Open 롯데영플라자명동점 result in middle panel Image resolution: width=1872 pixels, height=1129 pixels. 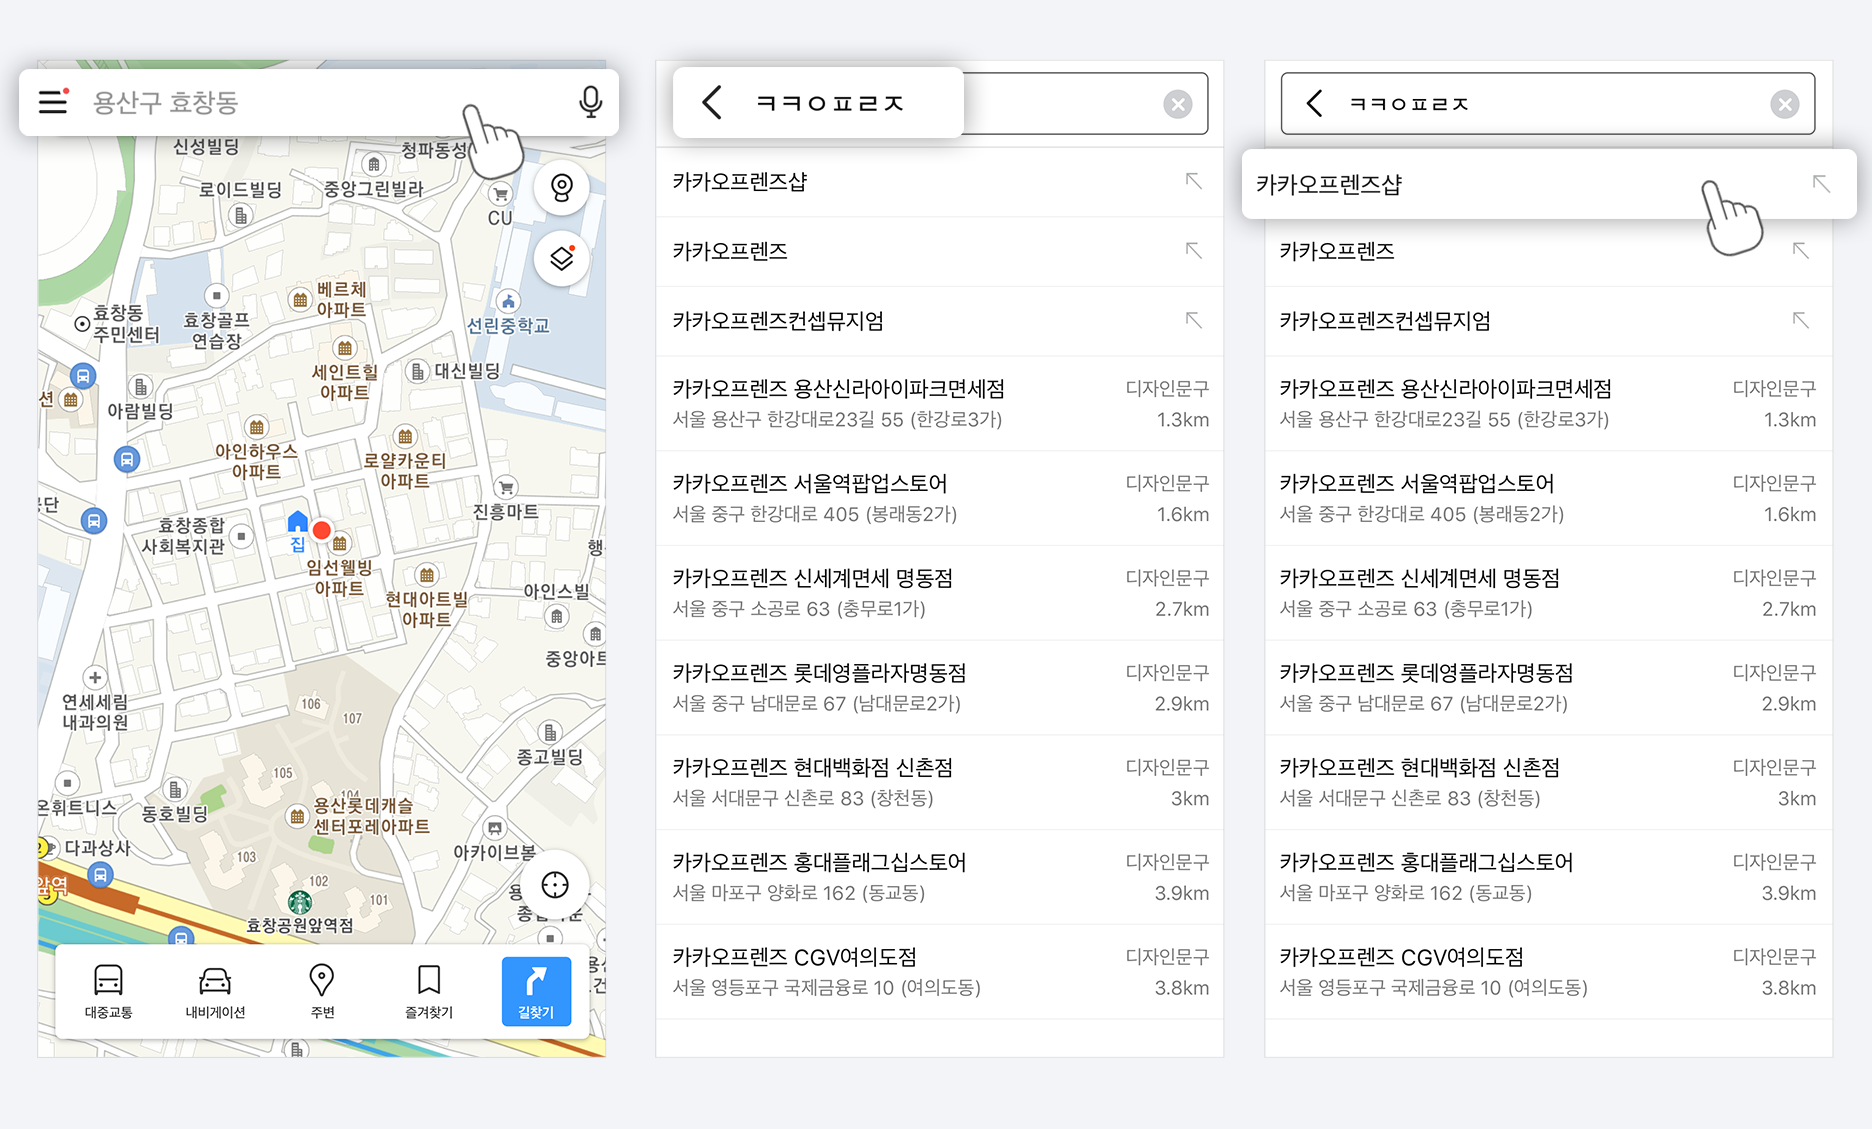click(939, 688)
